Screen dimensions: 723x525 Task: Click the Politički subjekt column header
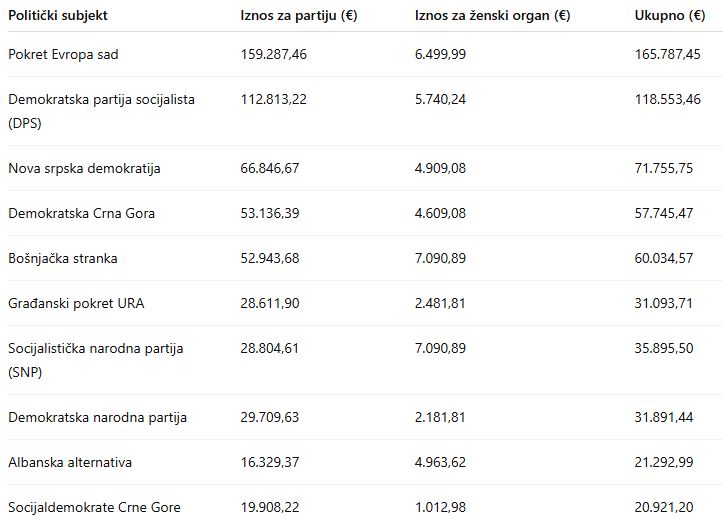(x=58, y=16)
